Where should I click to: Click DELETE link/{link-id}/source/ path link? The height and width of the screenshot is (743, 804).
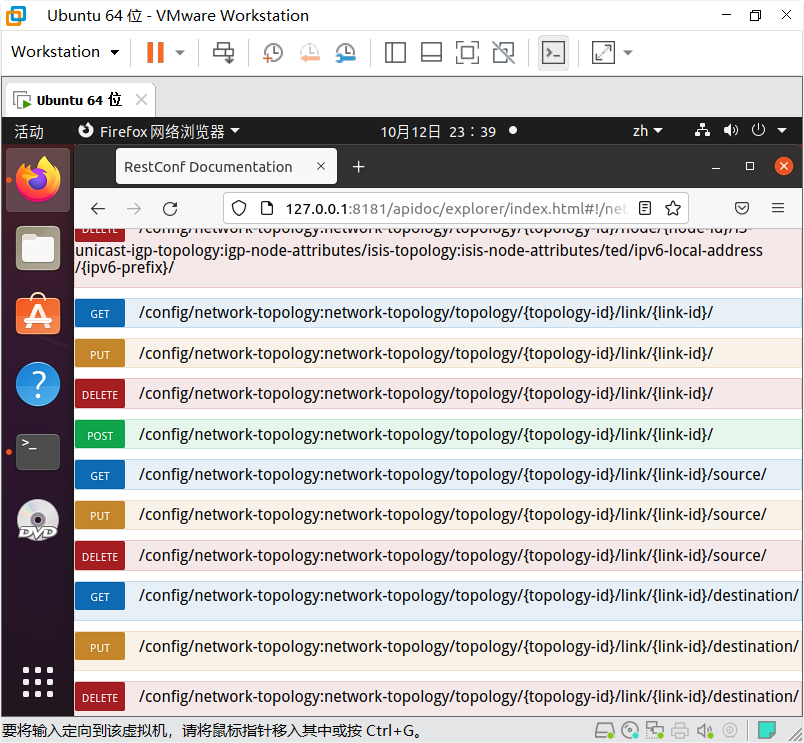(452, 555)
